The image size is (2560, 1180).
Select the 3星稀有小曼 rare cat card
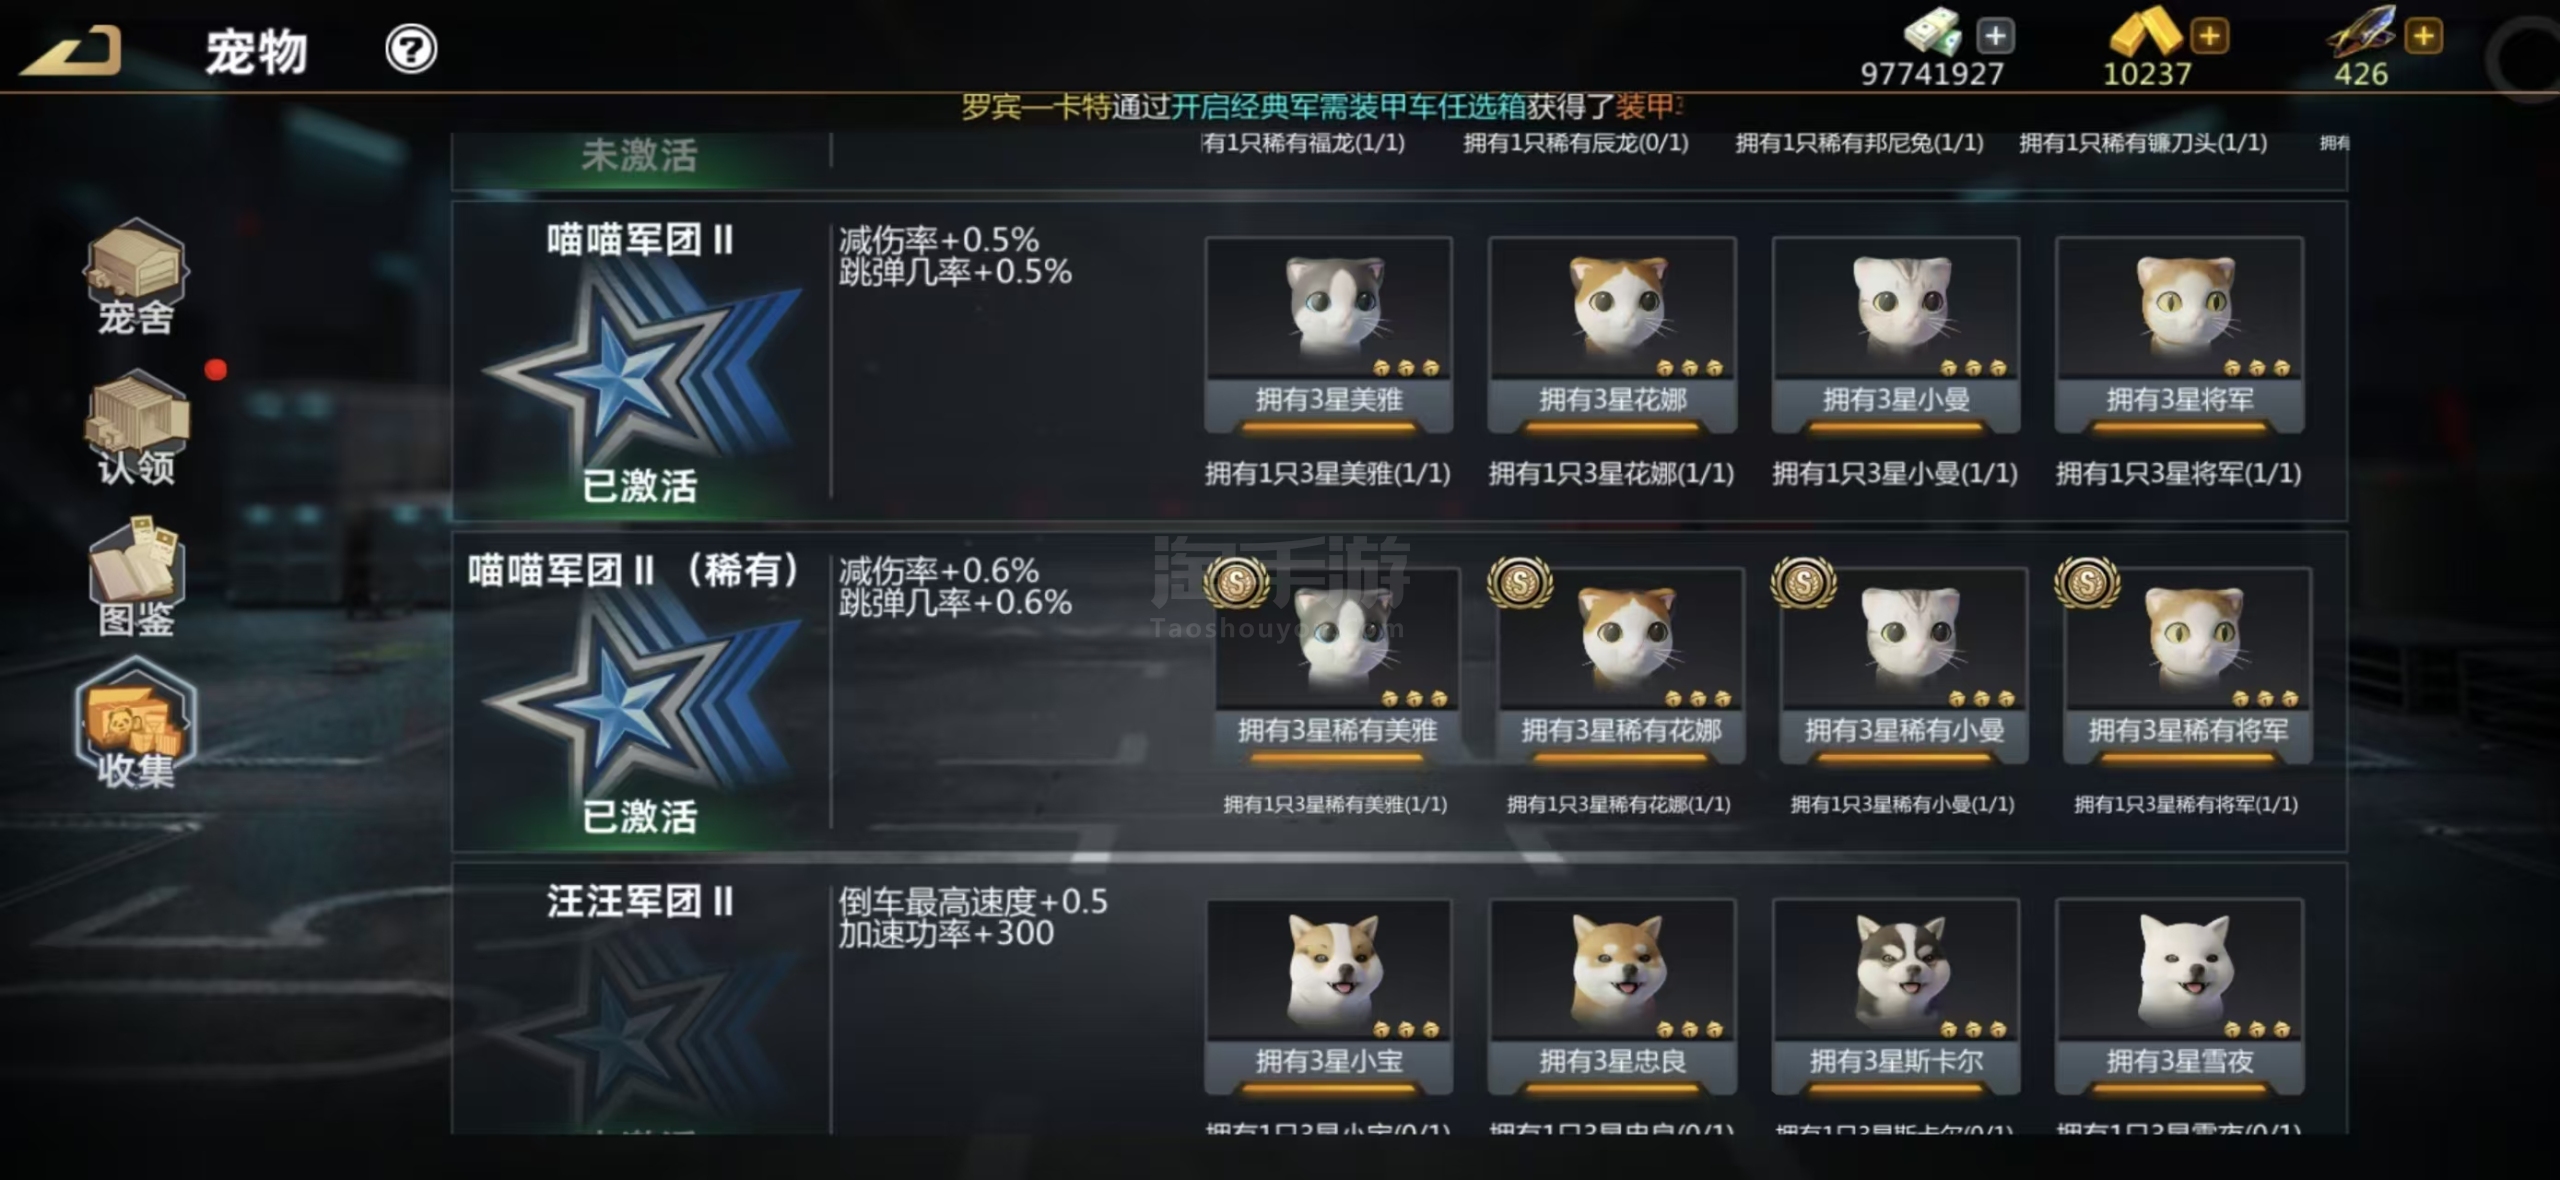[x=1904, y=666]
